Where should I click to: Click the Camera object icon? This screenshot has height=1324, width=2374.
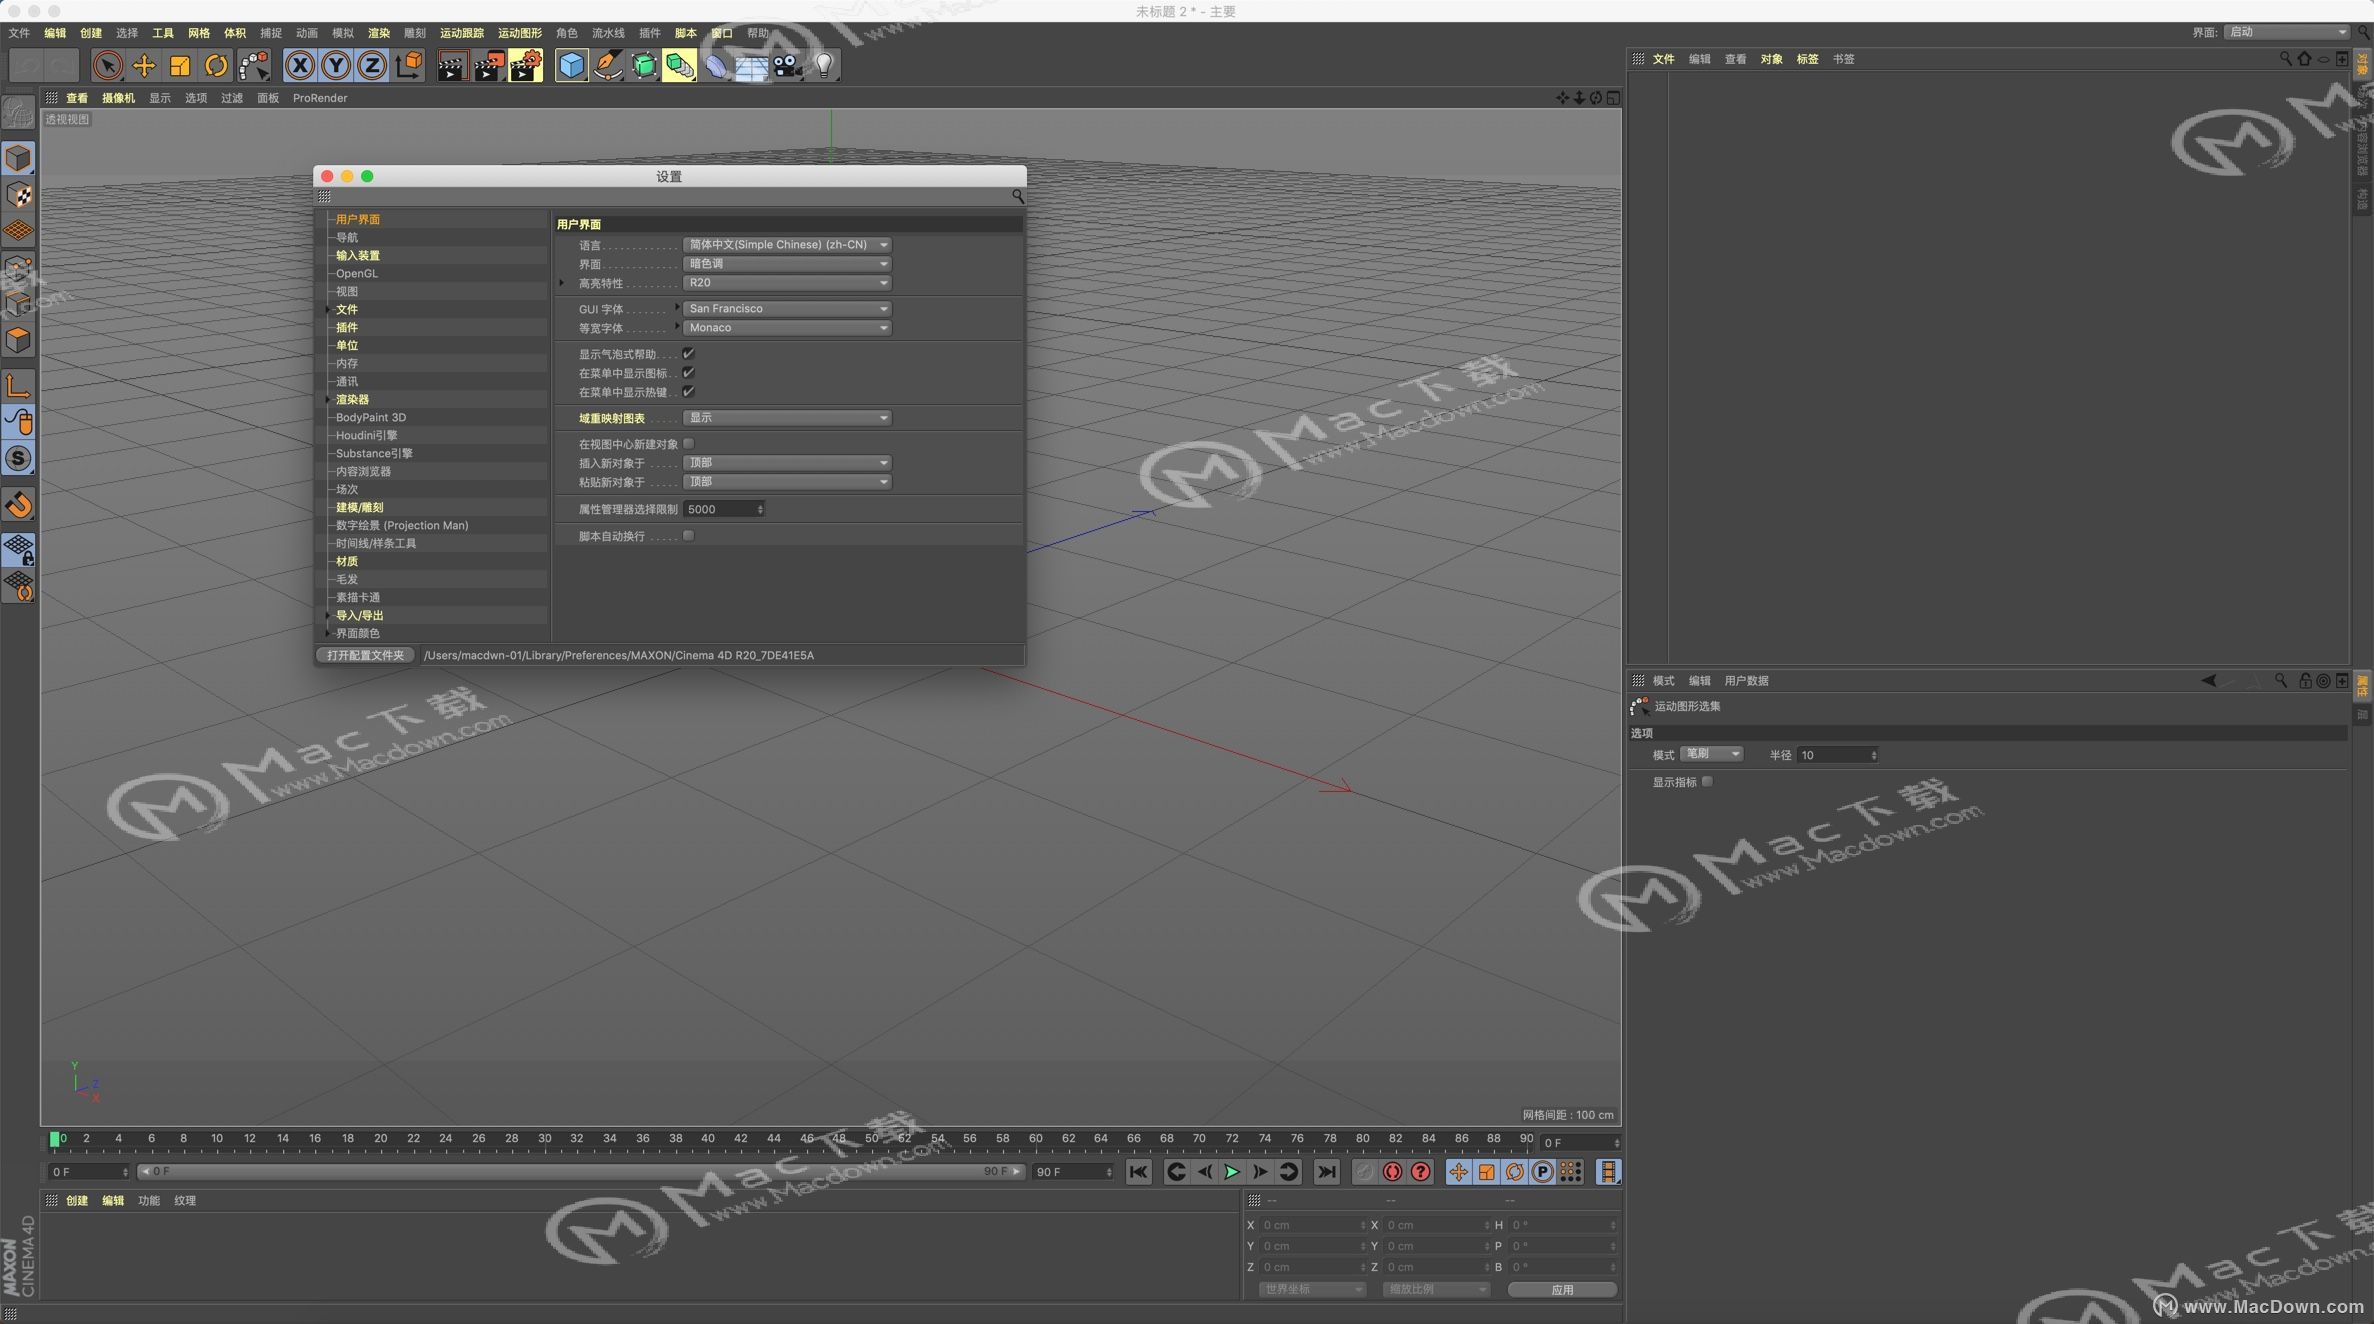(x=788, y=66)
